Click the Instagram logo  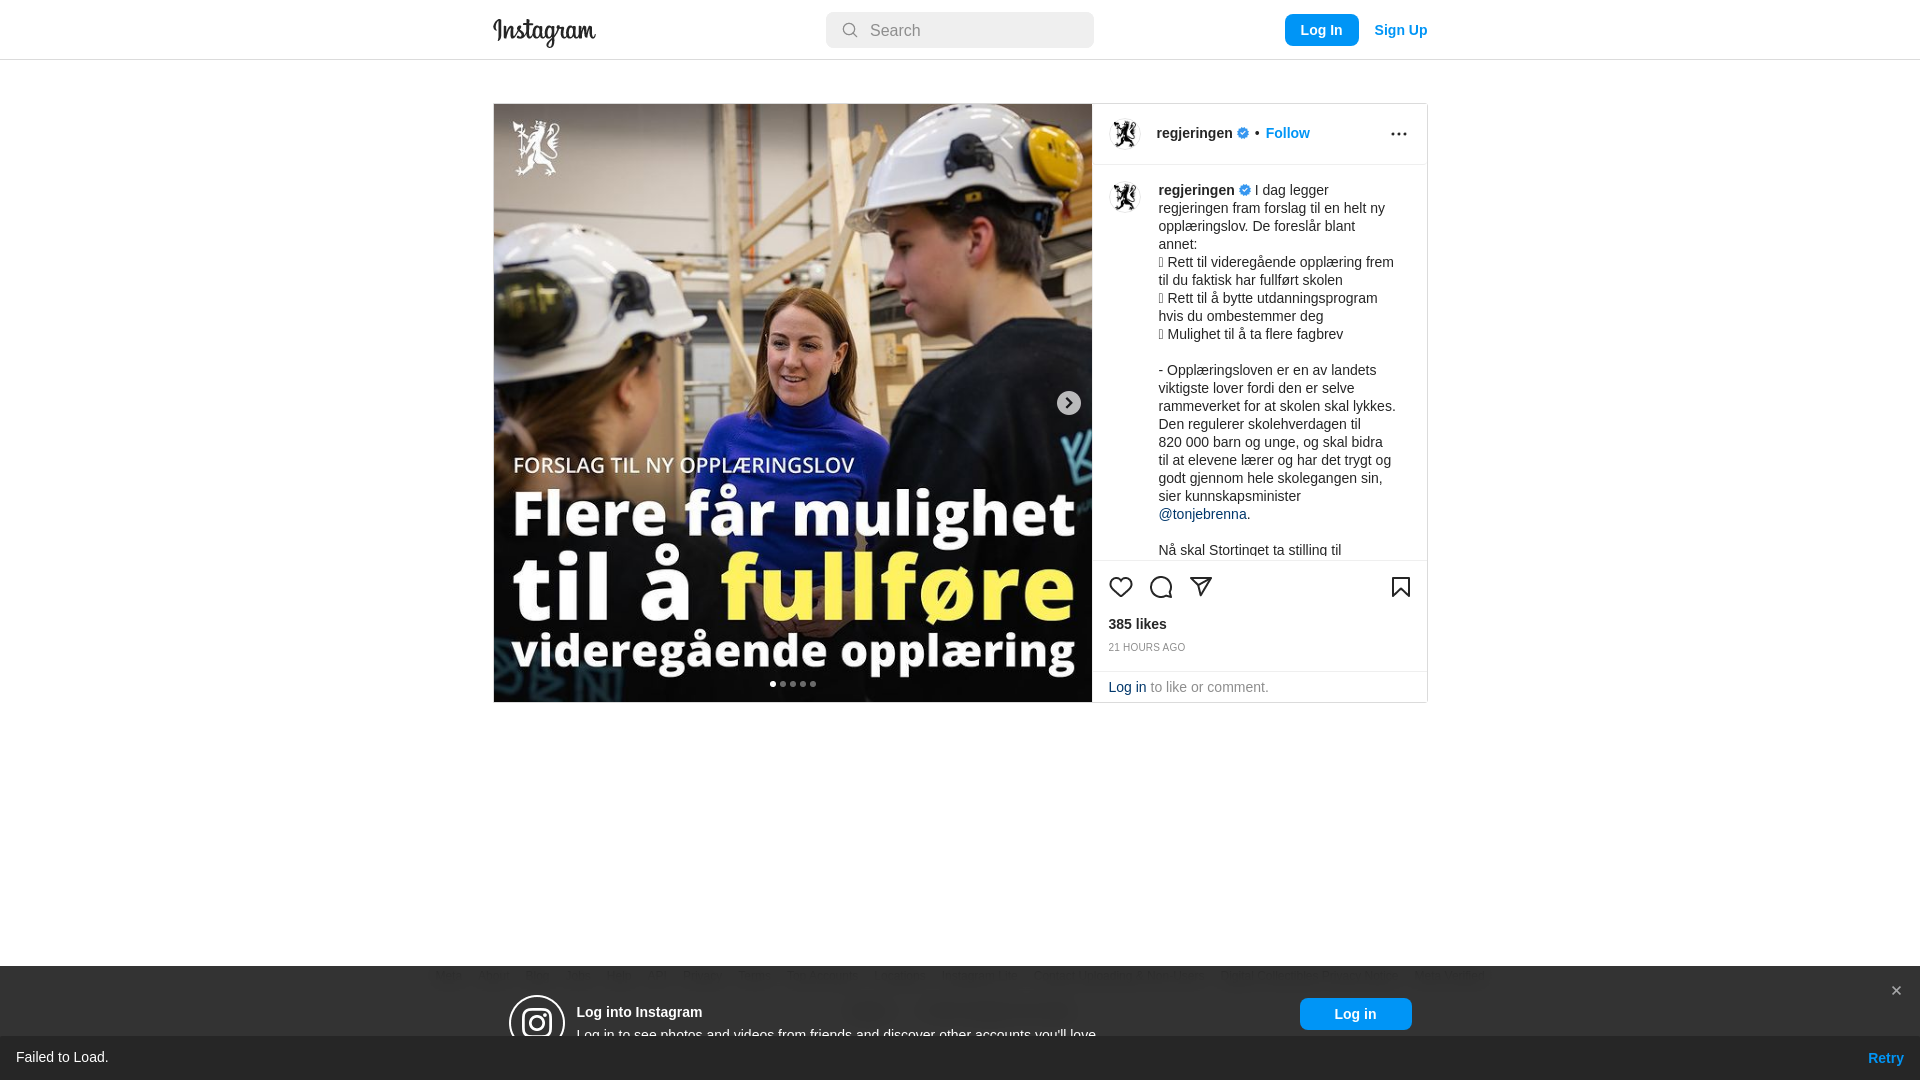pos(544,32)
